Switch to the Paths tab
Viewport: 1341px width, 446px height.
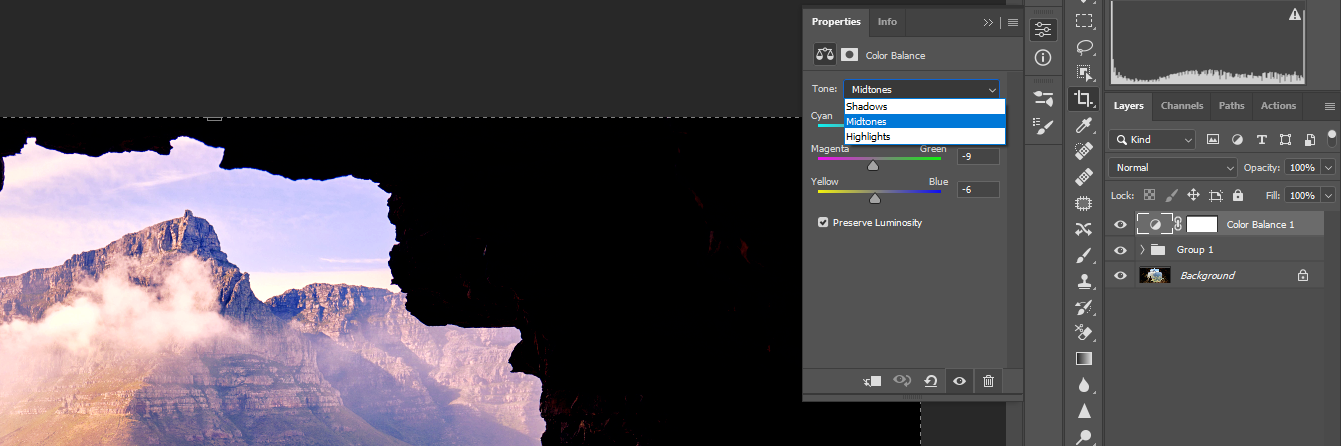click(x=1231, y=106)
